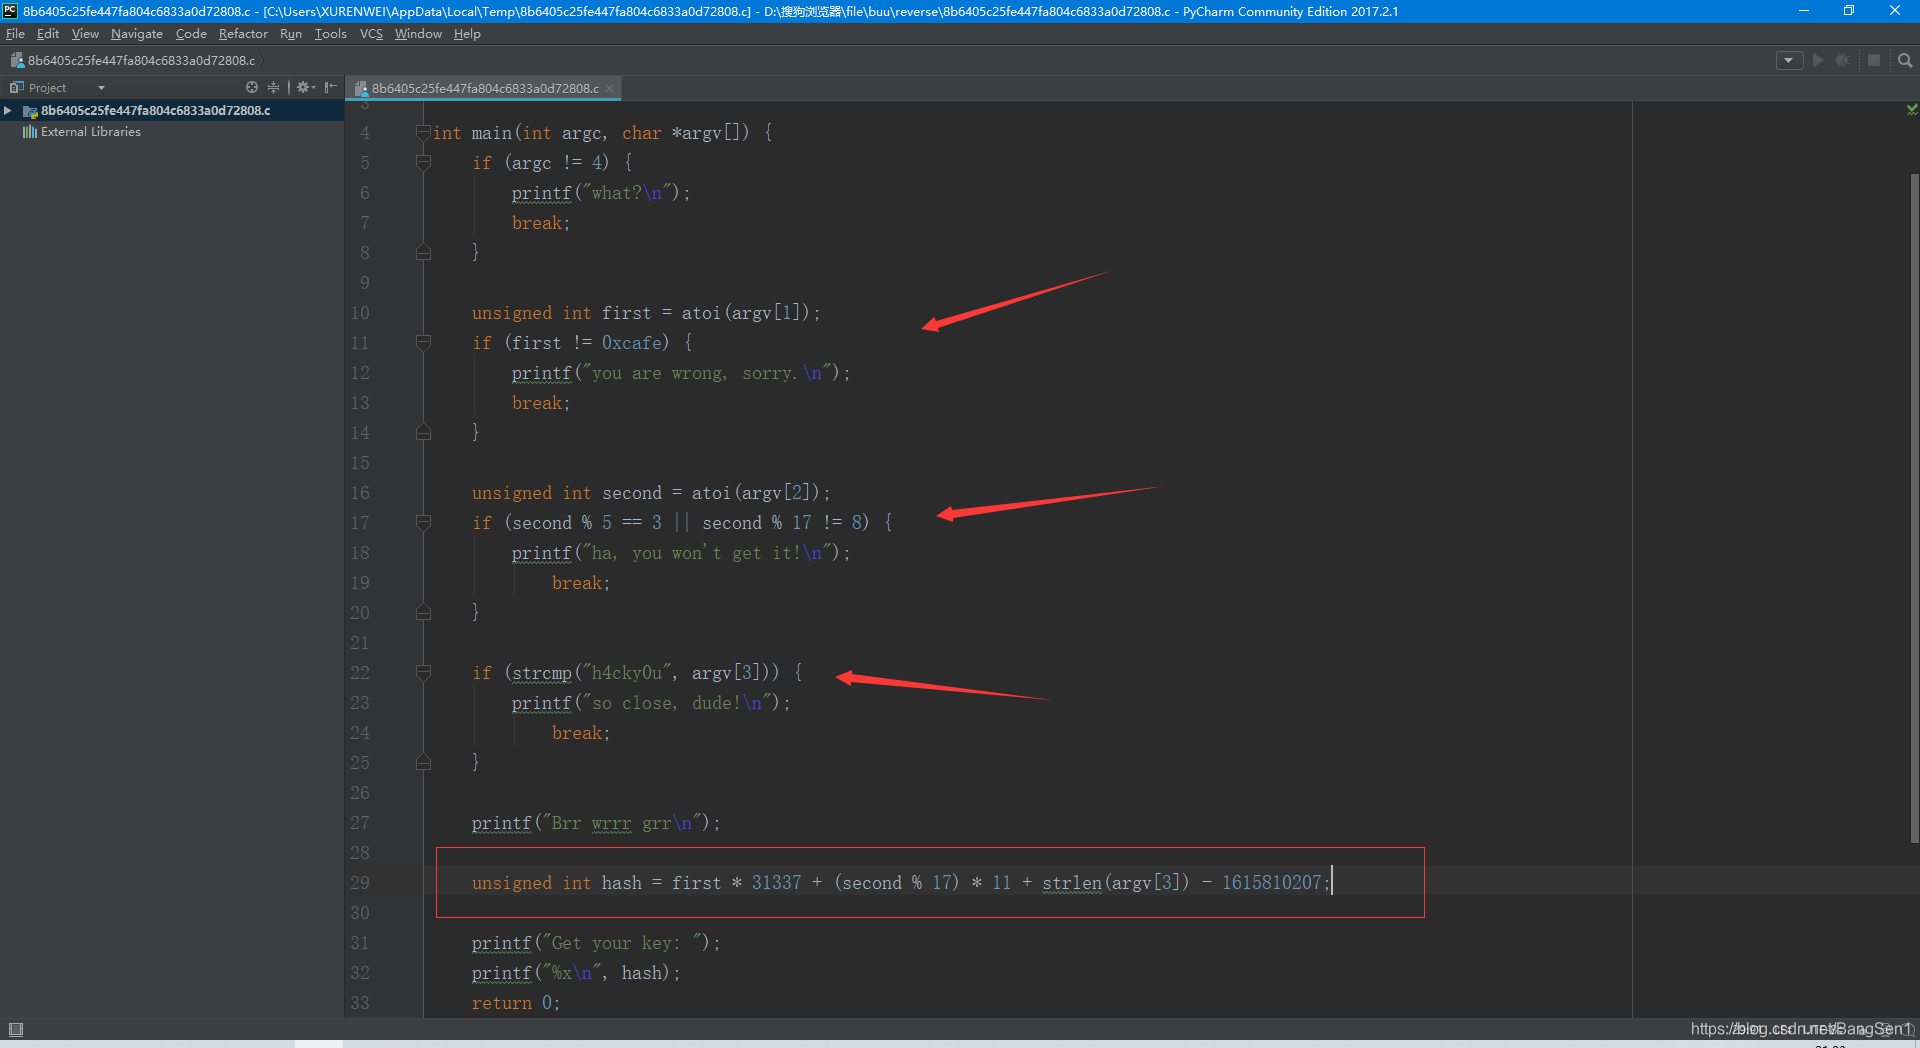
Task: Open the Refactor menu
Action: [243, 34]
